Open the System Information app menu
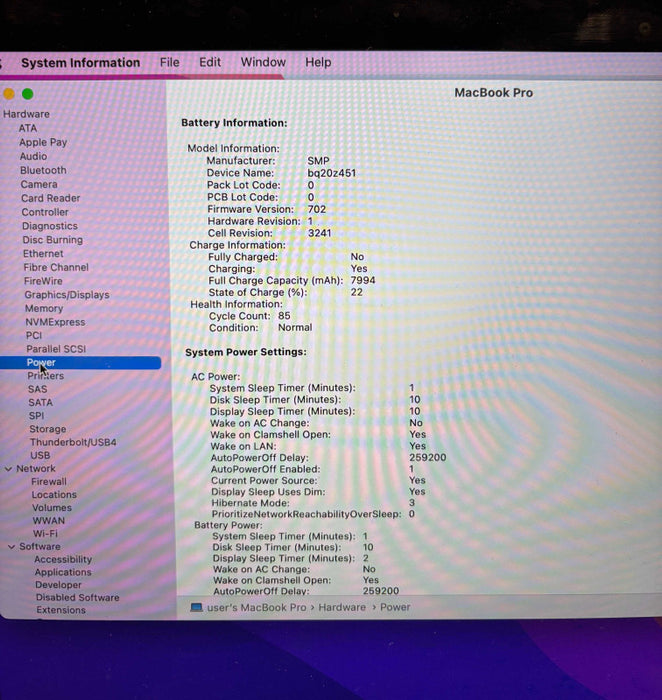 pos(80,63)
